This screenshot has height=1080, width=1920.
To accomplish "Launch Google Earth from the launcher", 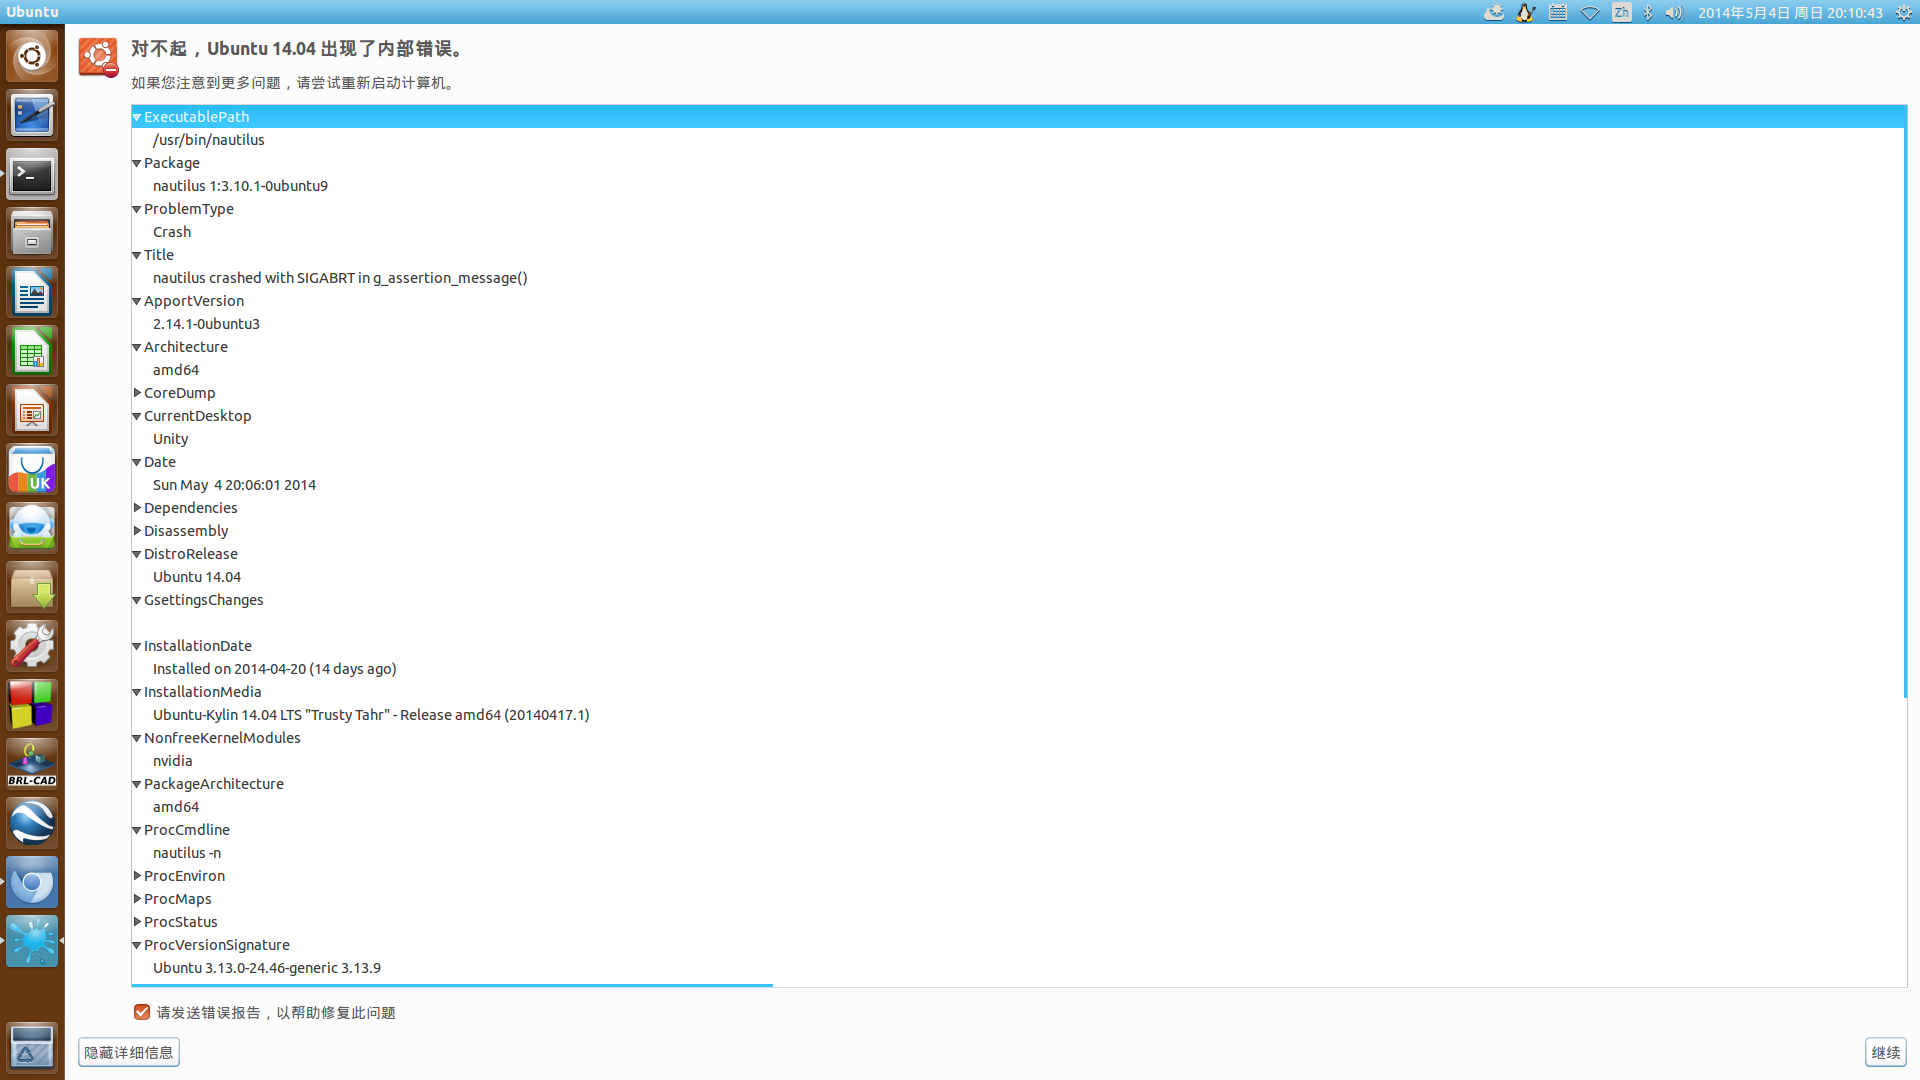I will (32, 823).
